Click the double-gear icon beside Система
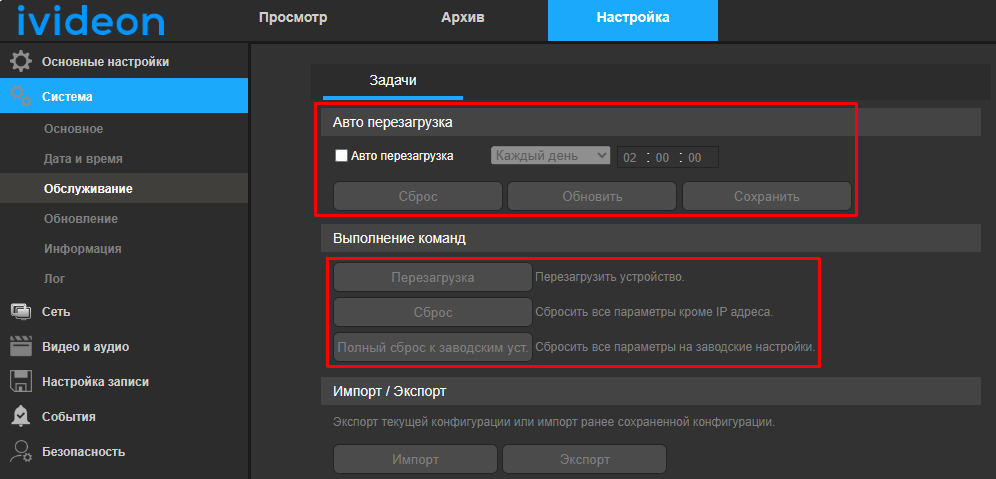996x479 pixels. [x=21, y=96]
